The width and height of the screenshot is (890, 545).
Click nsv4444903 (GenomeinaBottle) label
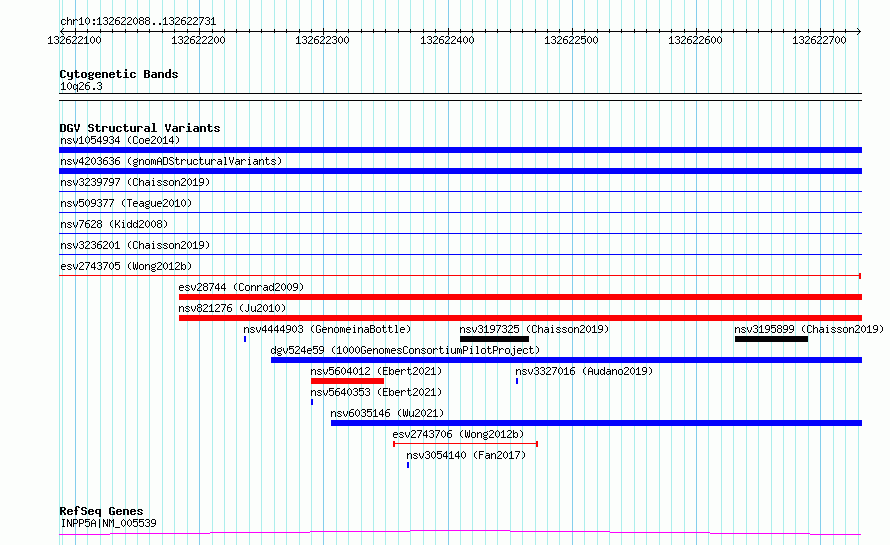[327, 329]
